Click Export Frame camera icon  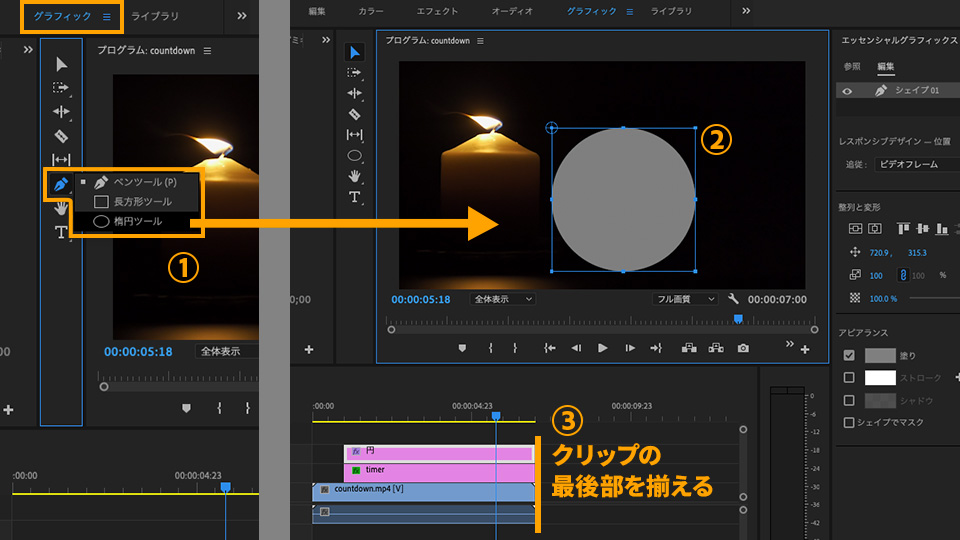point(743,348)
